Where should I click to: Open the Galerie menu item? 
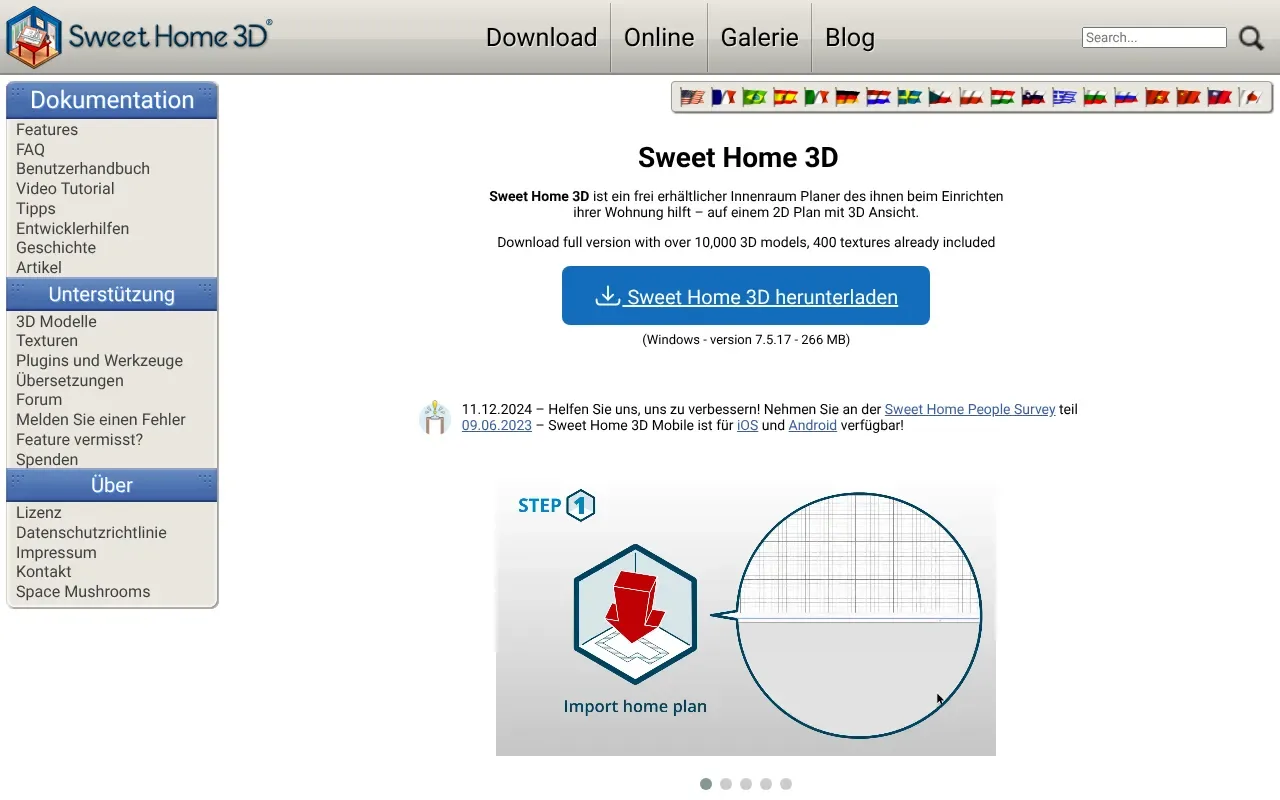[759, 37]
